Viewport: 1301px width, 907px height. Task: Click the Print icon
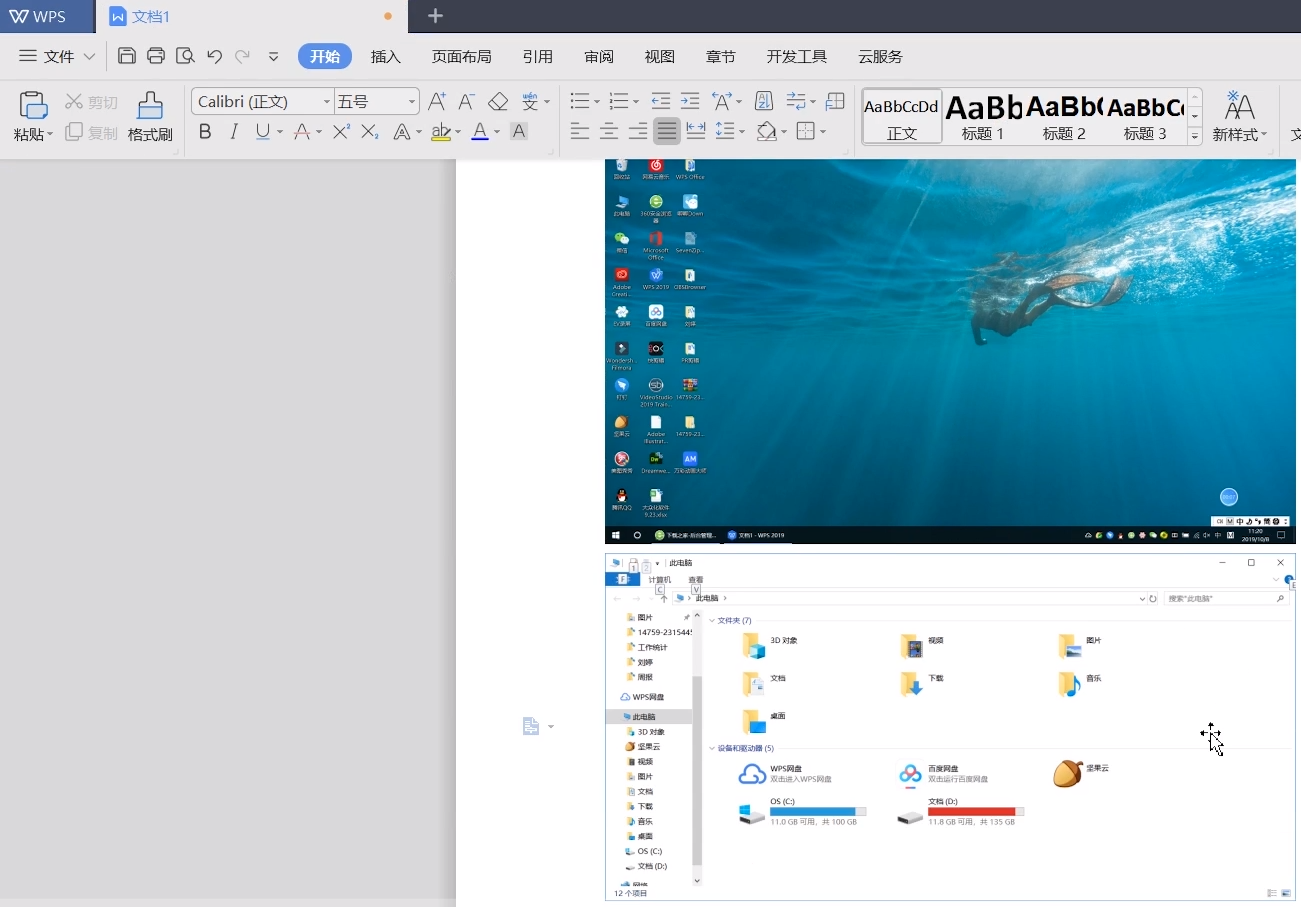[156, 56]
